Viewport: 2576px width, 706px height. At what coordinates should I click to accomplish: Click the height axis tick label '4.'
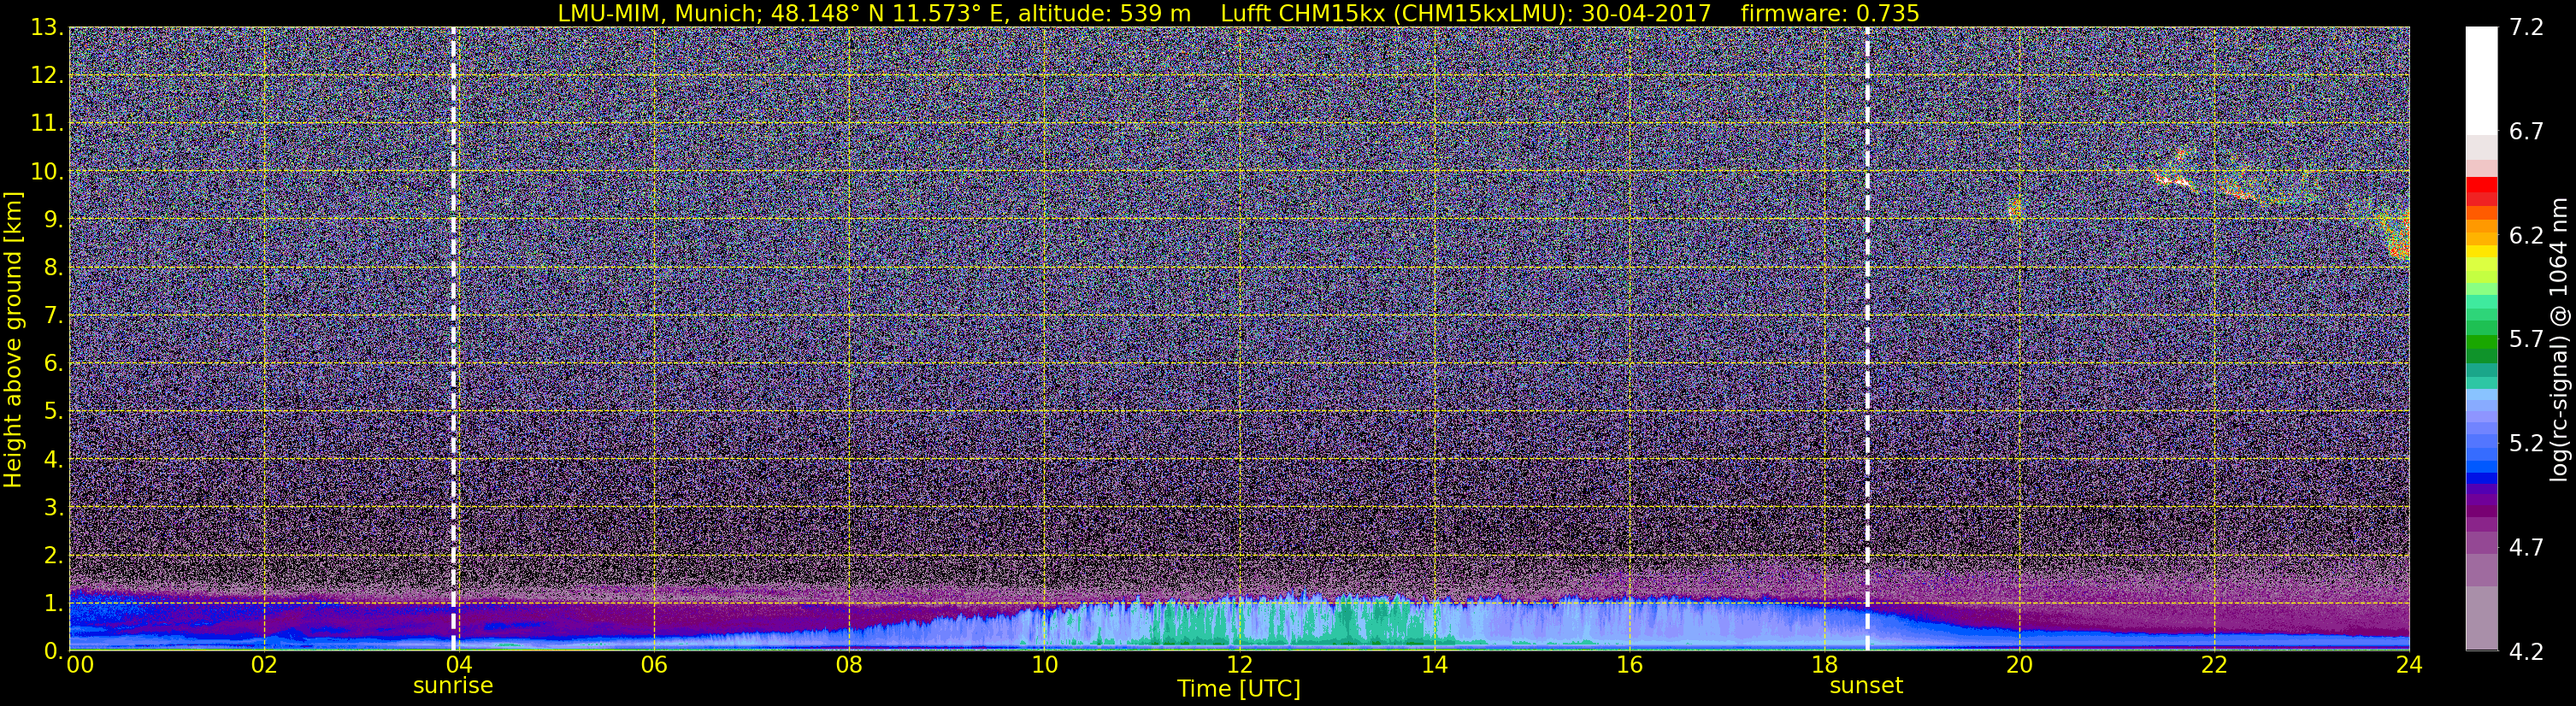coord(54,459)
